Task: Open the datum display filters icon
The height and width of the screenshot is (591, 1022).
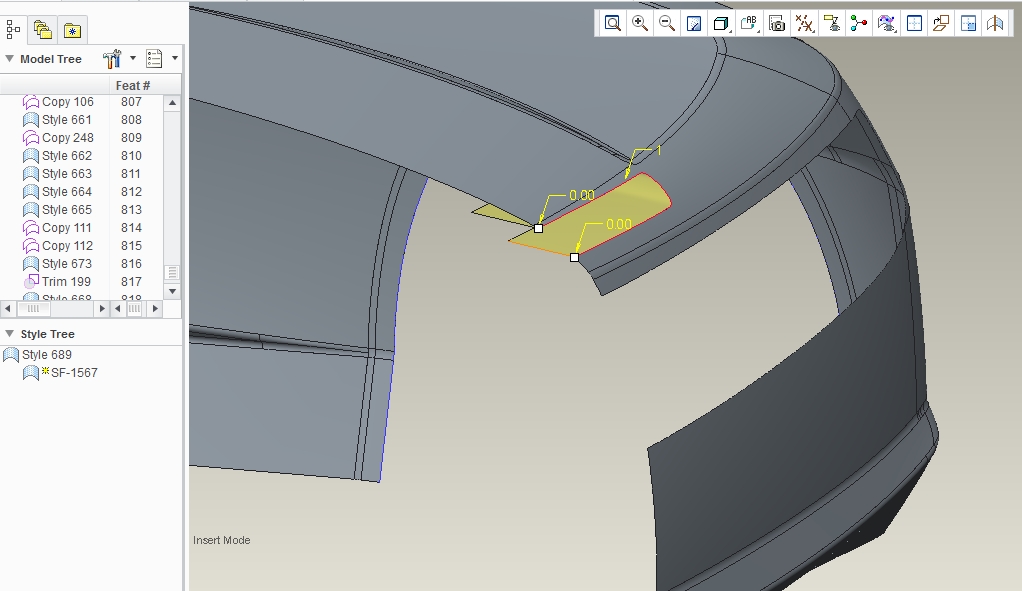Action: [804, 24]
